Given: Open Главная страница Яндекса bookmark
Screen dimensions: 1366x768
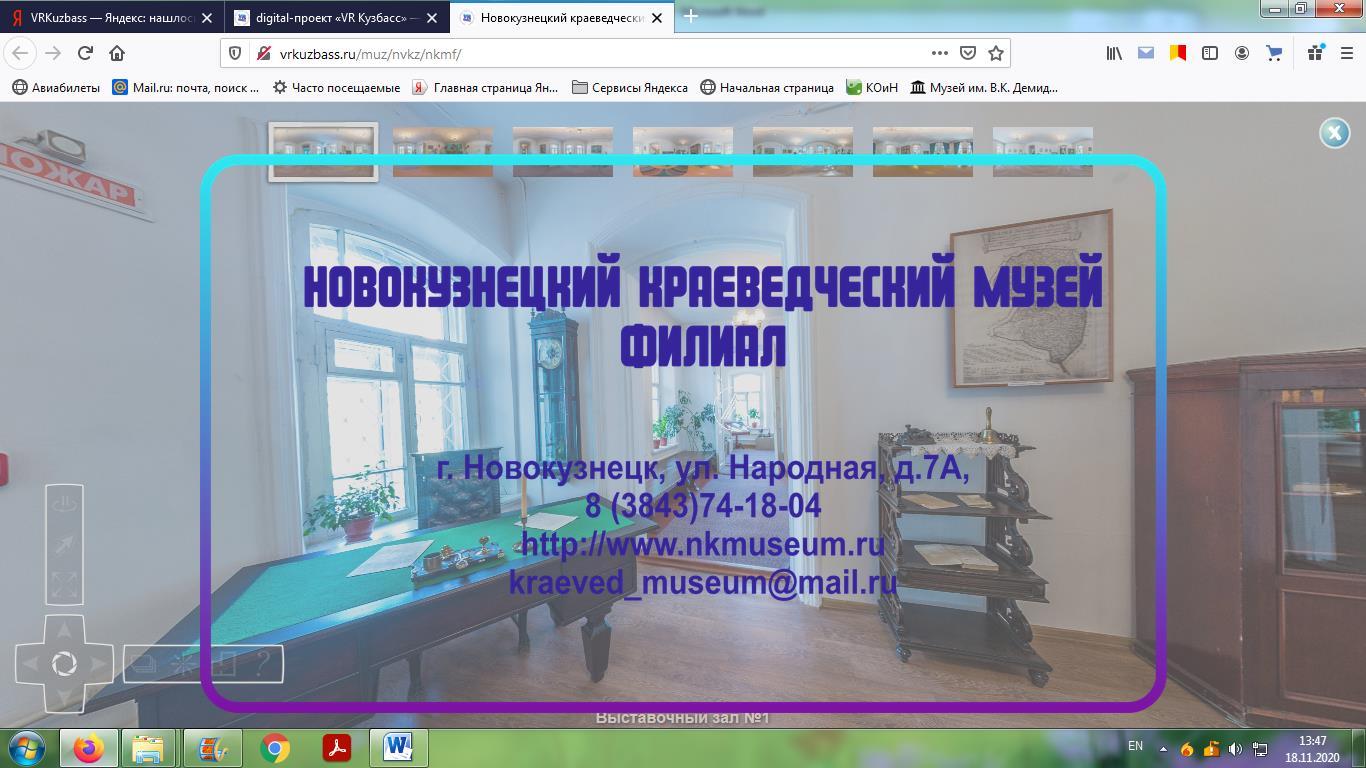Looking at the screenshot, I should [x=486, y=87].
